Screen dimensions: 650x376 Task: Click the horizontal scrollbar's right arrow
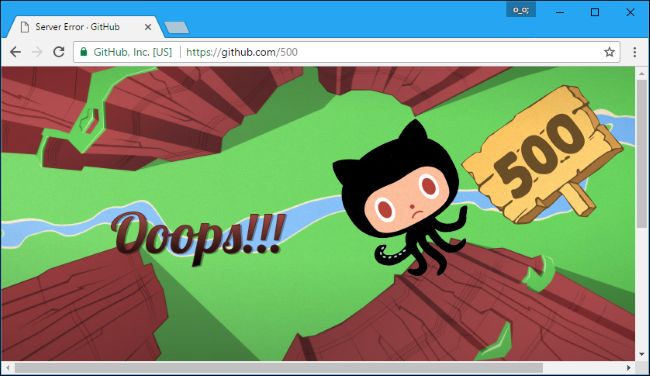coord(629,368)
